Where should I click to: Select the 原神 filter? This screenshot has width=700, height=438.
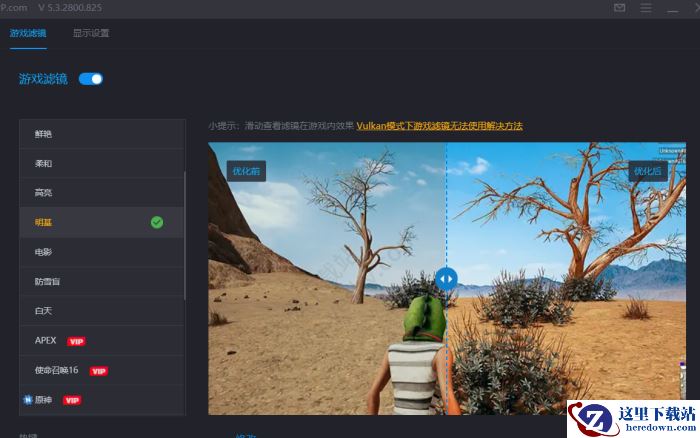click(x=102, y=400)
